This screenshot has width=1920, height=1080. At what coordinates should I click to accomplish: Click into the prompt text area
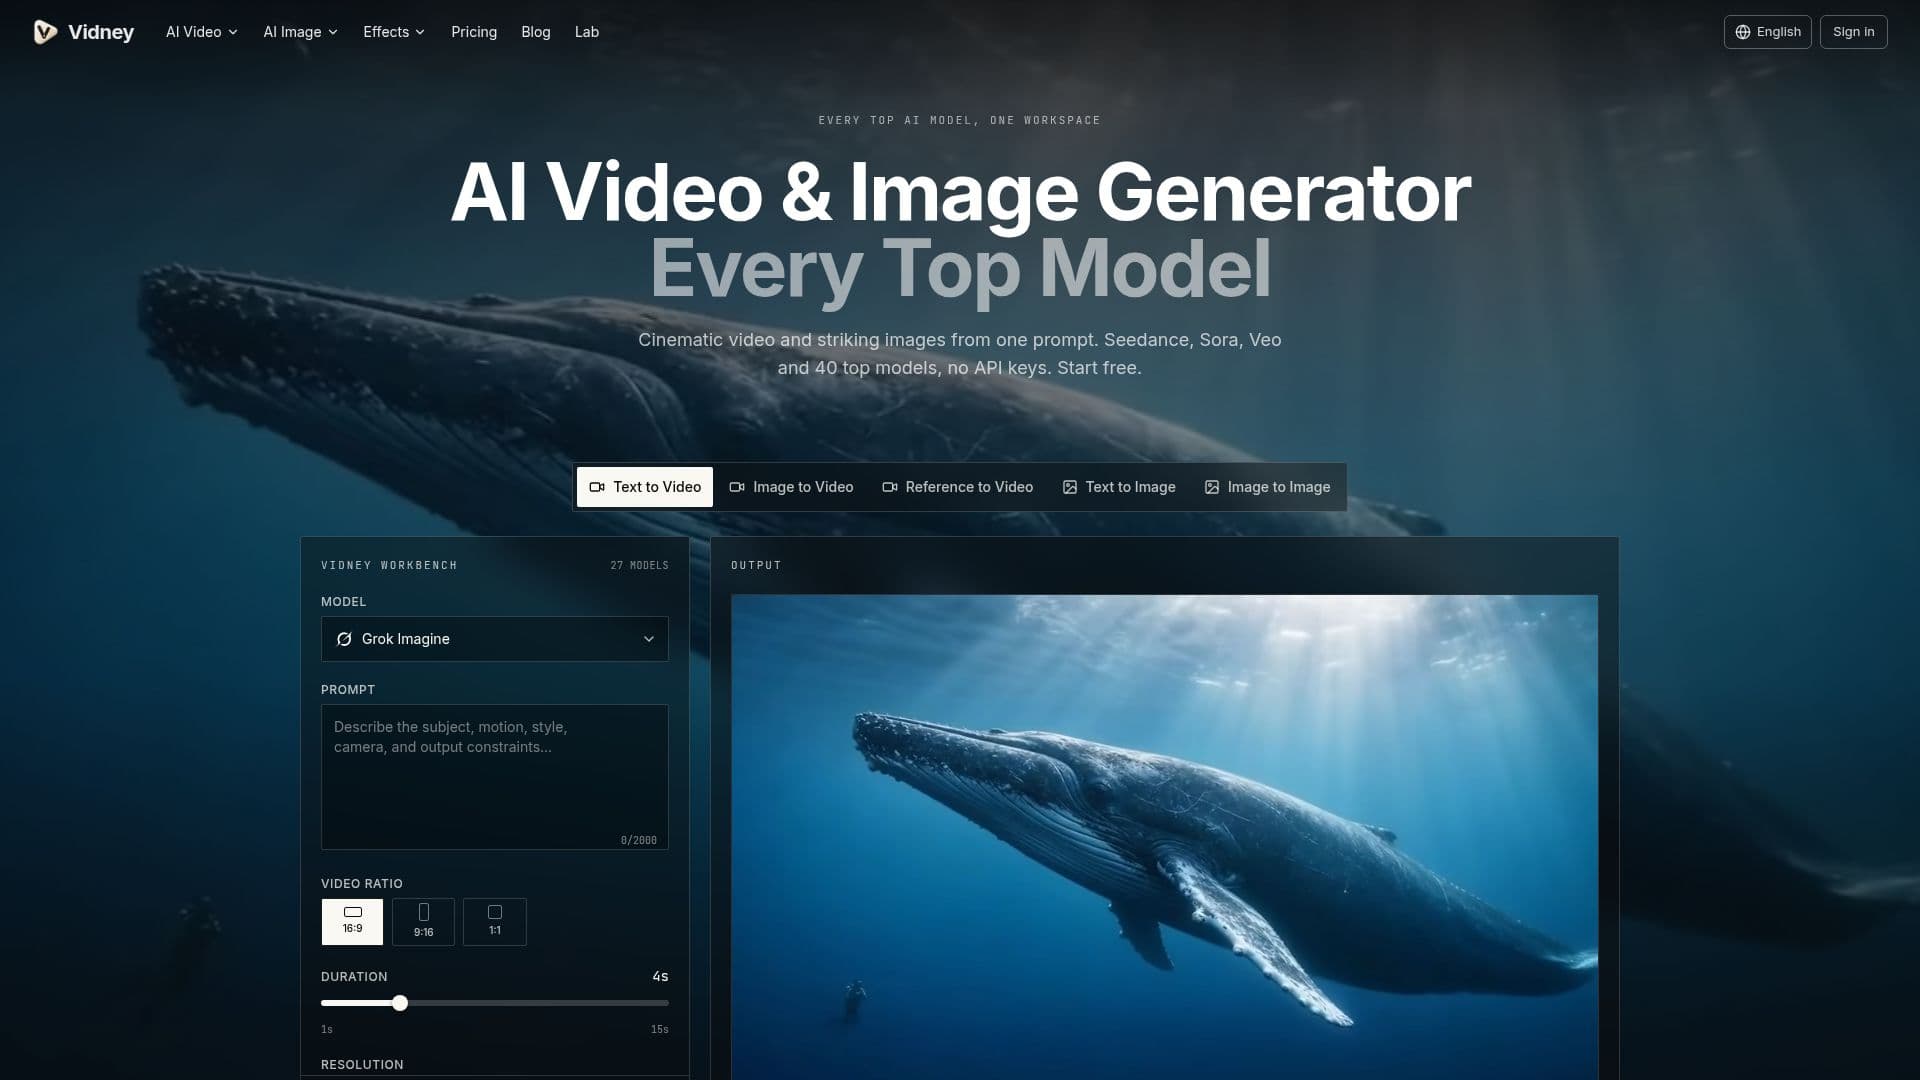pos(495,777)
